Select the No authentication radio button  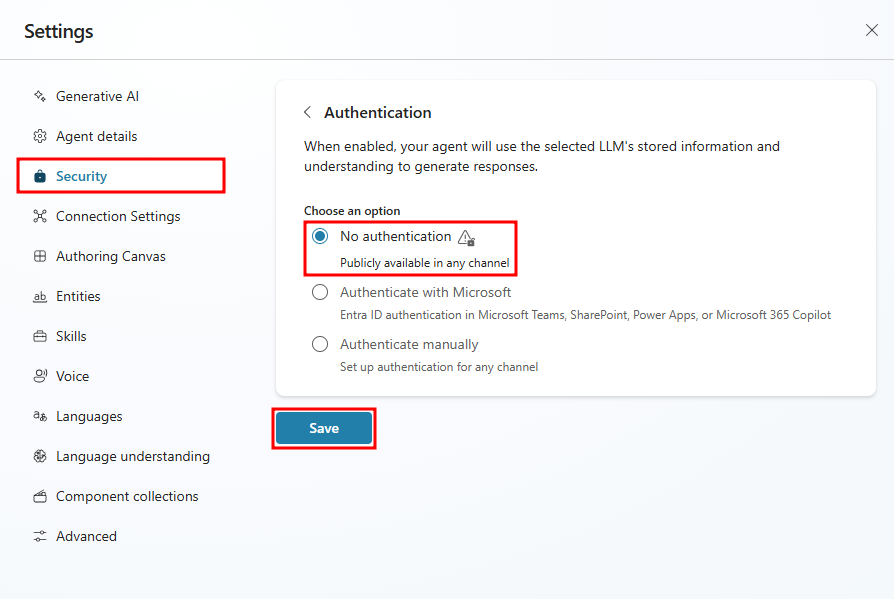(320, 236)
